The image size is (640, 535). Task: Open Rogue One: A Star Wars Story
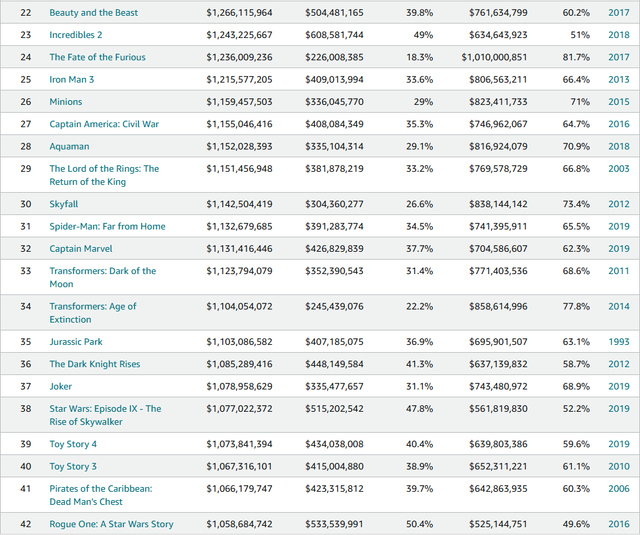pyautogui.click(x=111, y=524)
